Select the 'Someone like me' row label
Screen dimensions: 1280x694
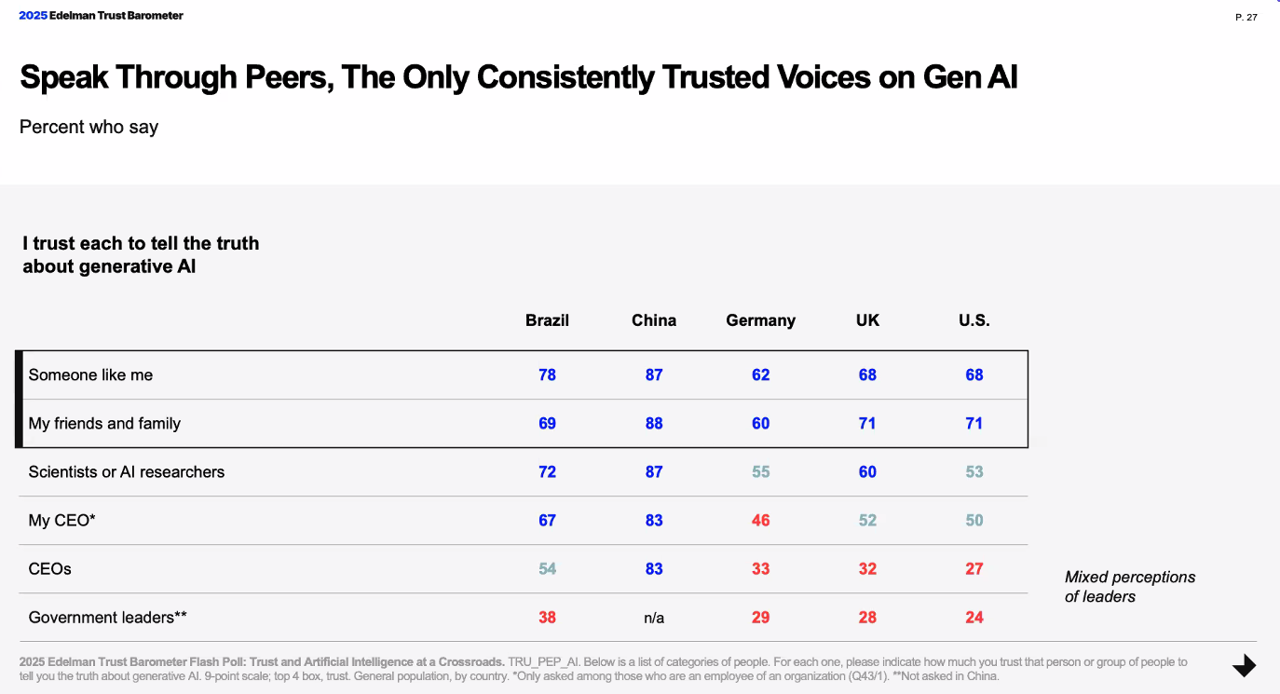coord(91,375)
